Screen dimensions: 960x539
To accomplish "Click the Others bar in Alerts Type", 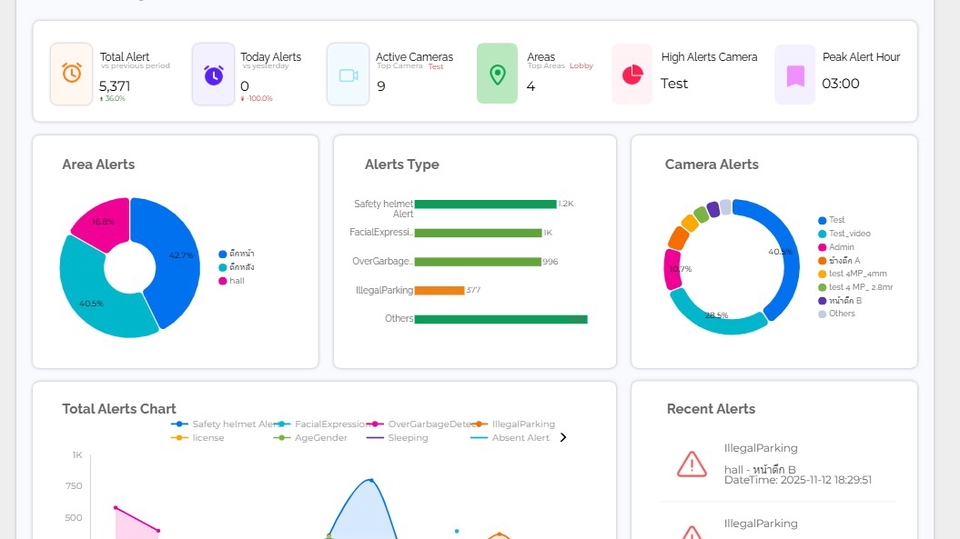I will [500, 319].
